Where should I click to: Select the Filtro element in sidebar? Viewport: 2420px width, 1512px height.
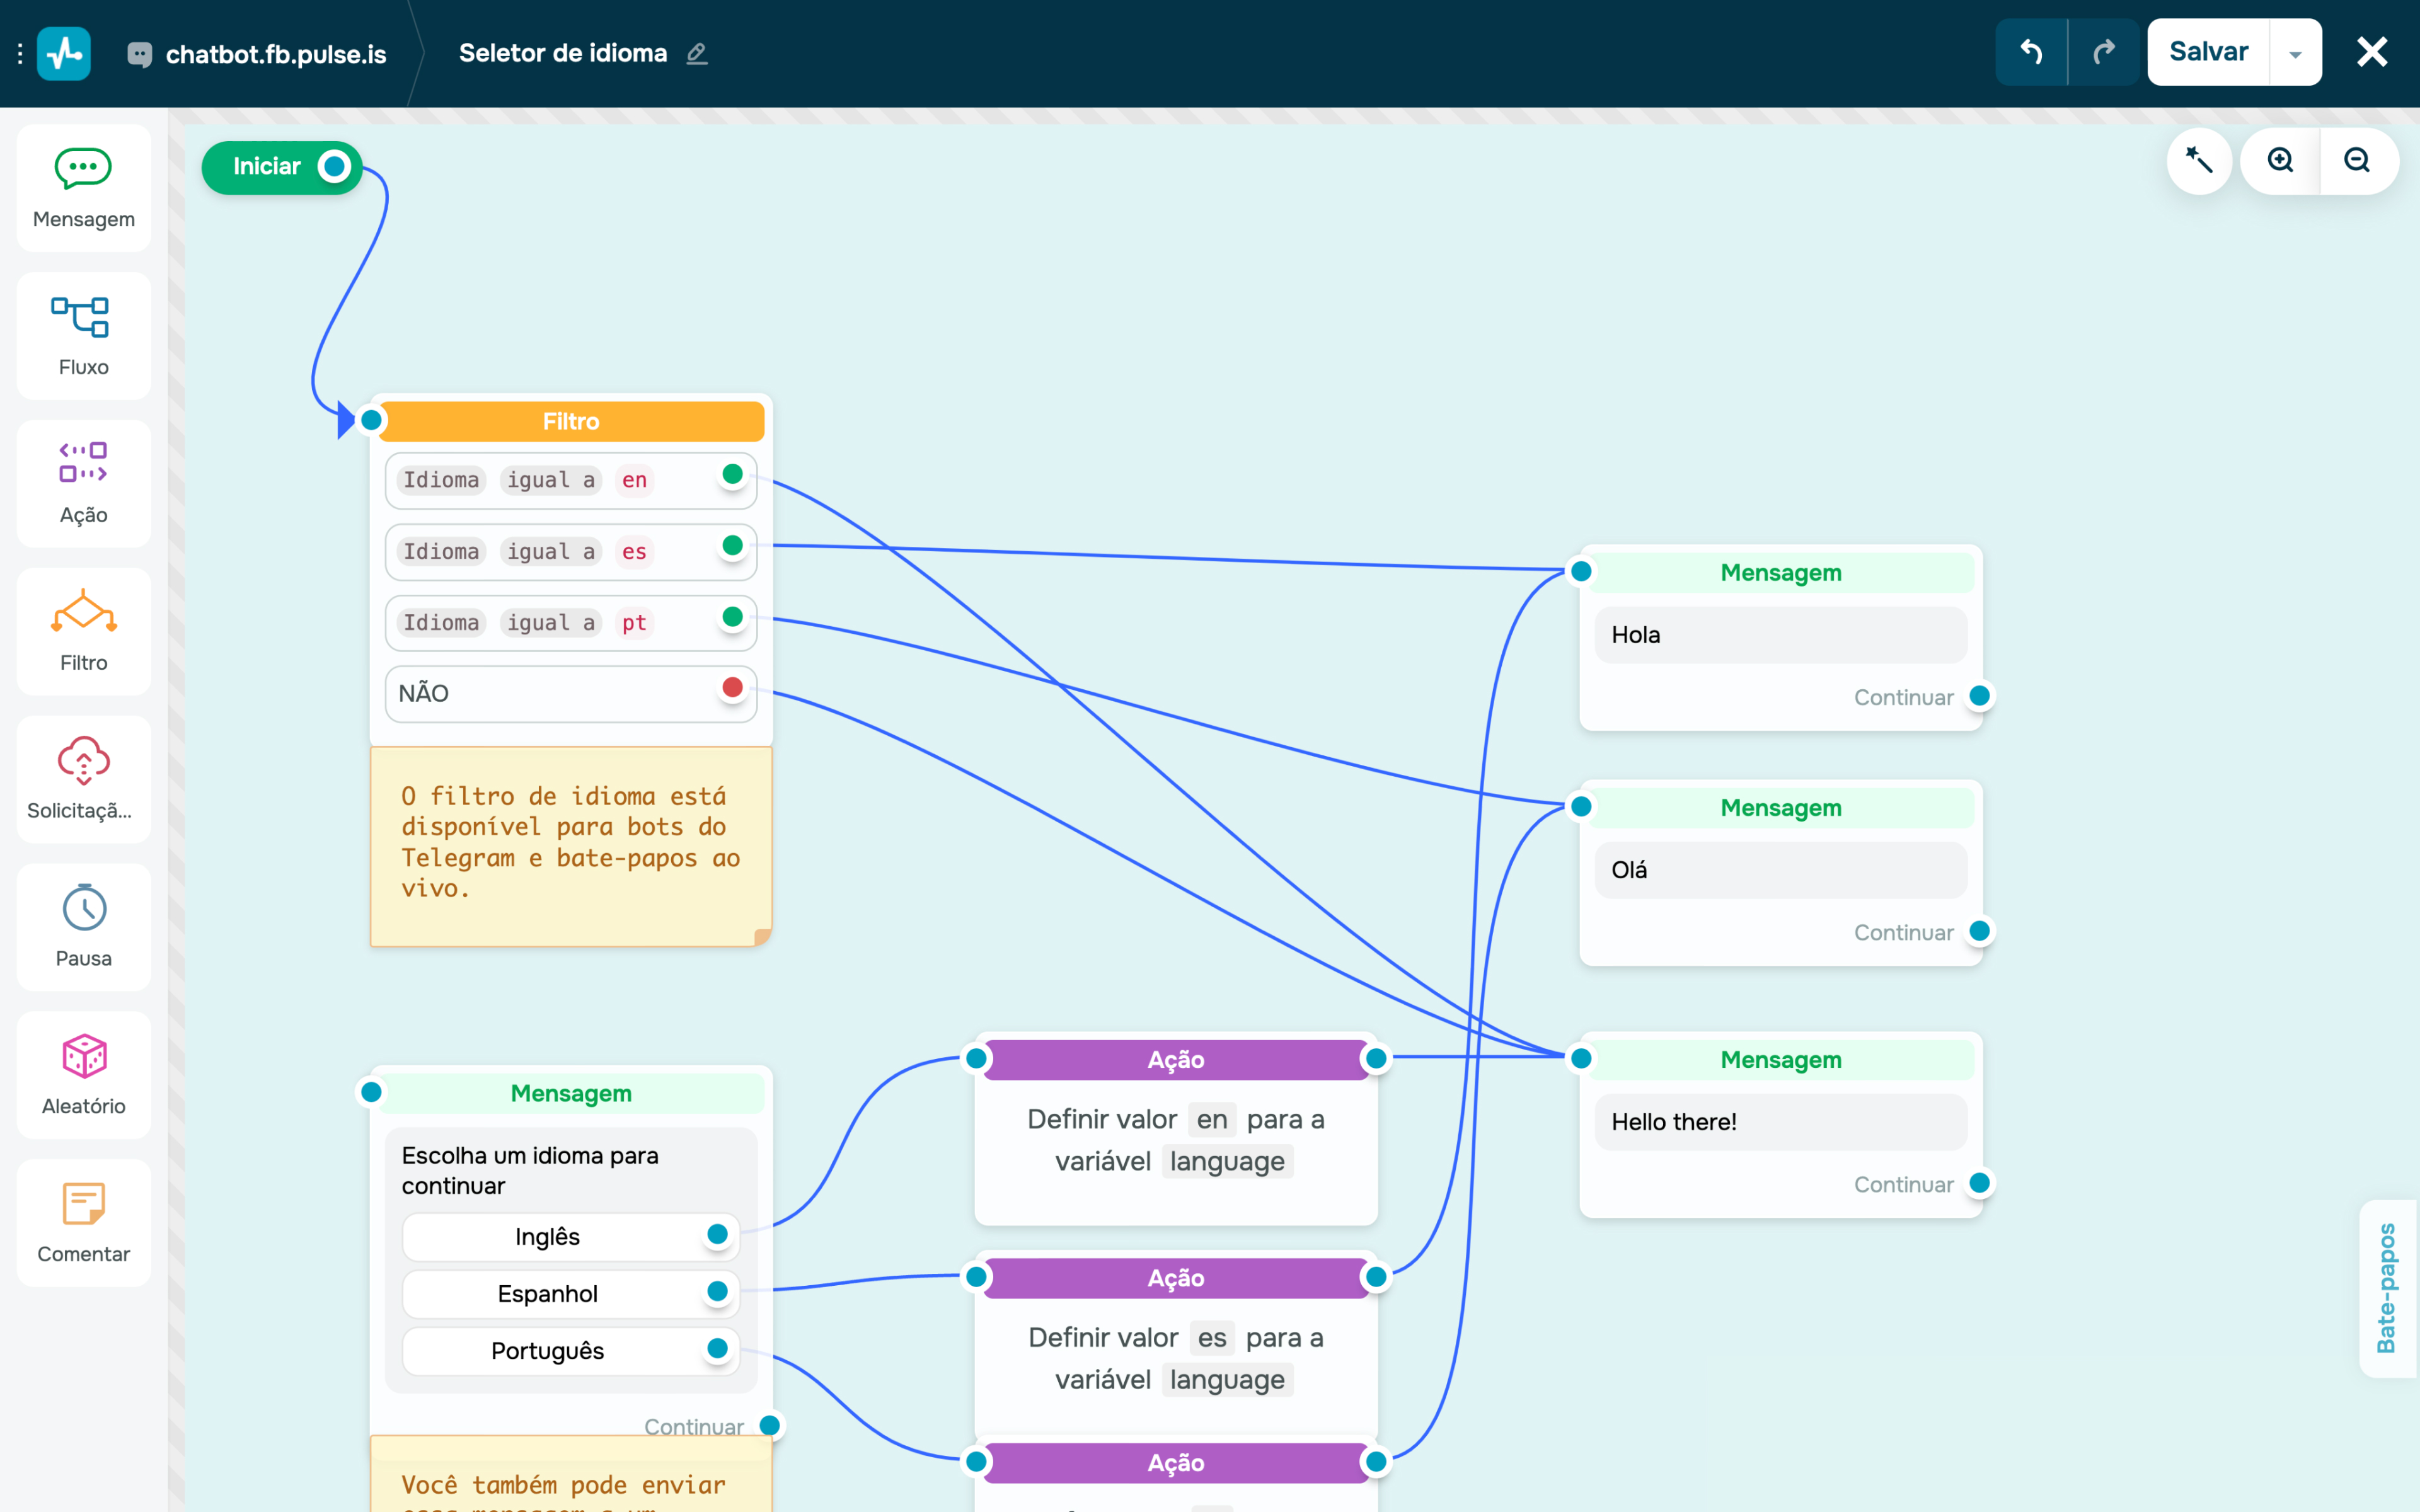point(83,631)
